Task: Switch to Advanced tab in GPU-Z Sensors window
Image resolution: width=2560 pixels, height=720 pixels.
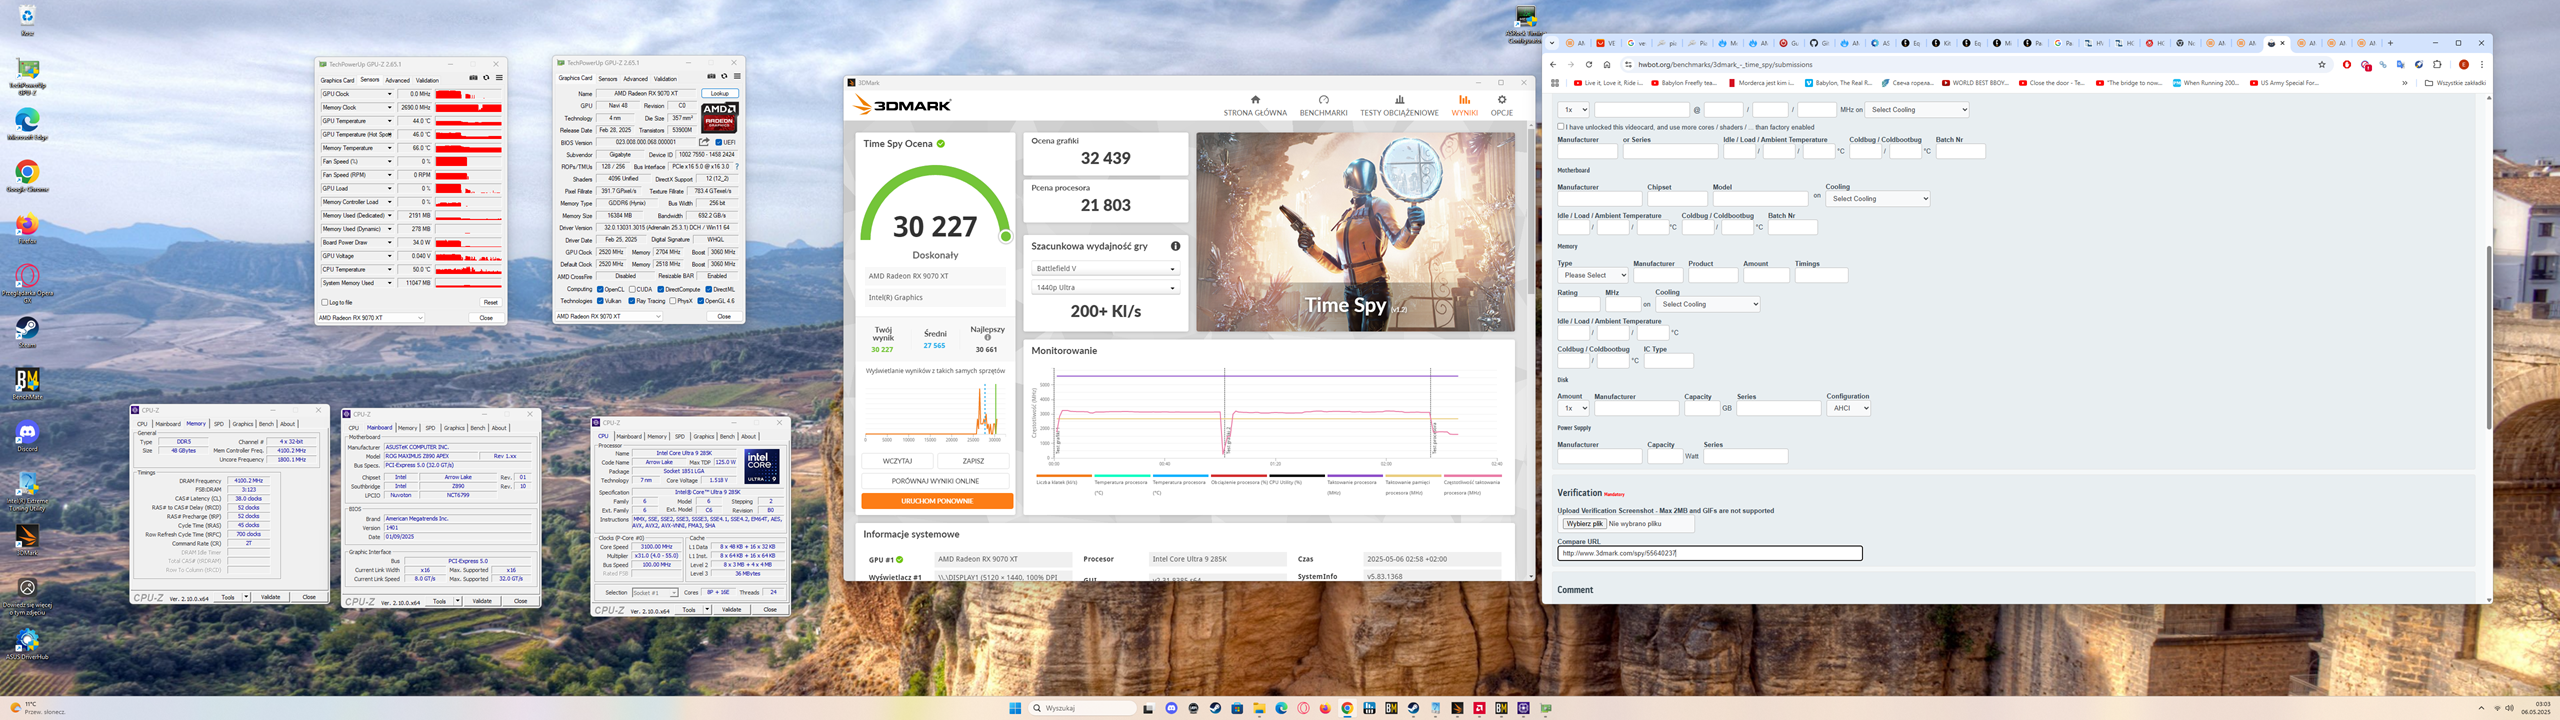Action: point(397,80)
